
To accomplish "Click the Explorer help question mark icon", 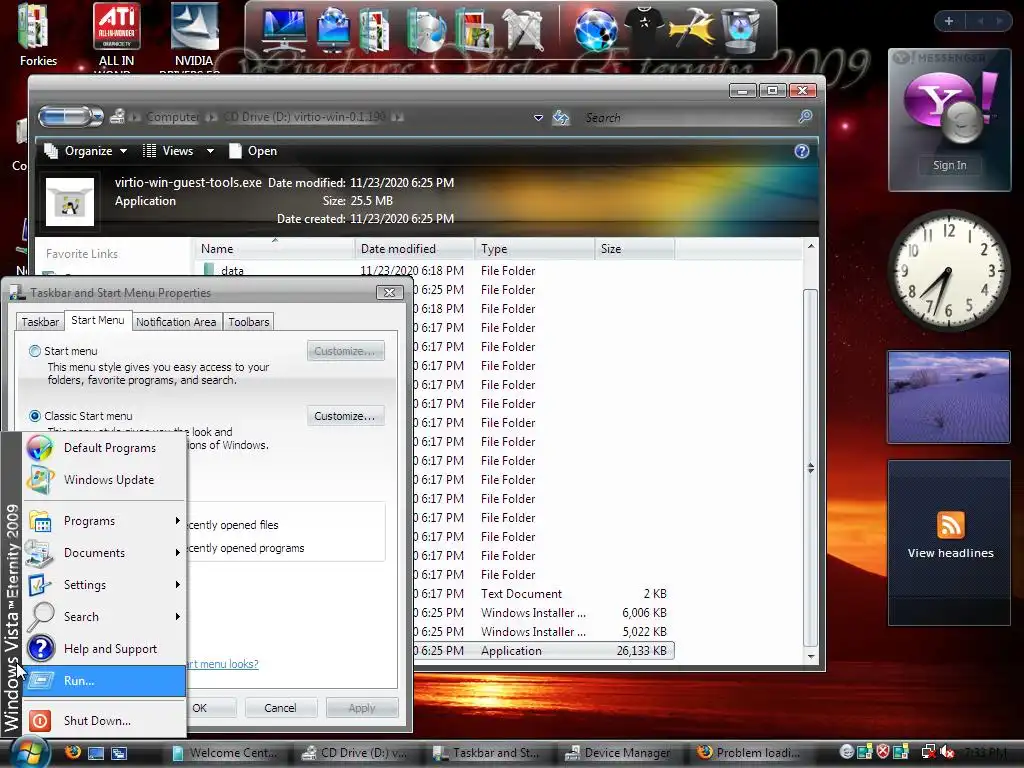I will click(x=801, y=151).
